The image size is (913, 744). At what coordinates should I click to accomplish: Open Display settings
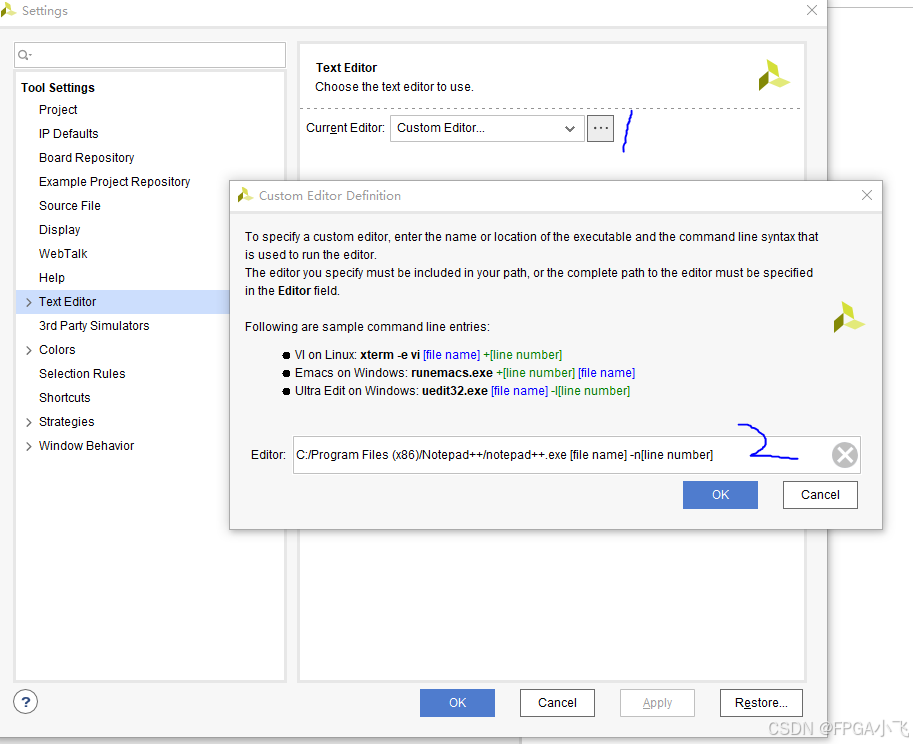tap(59, 230)
